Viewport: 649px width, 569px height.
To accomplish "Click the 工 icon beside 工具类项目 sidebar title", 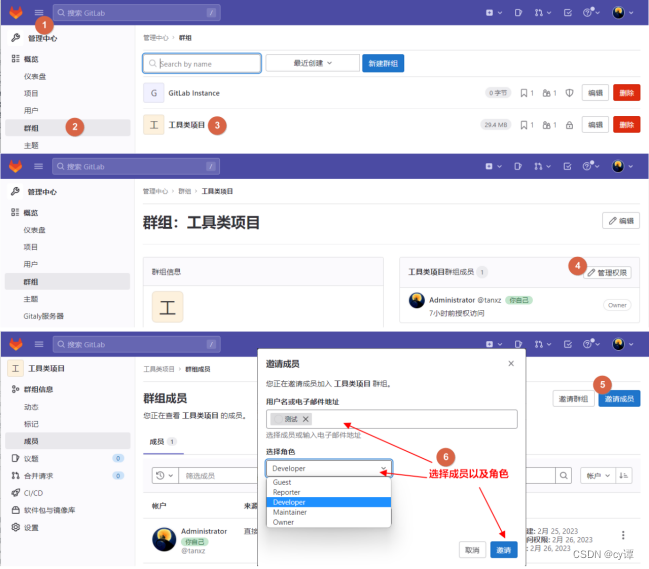I will click(x=15, y=368).
